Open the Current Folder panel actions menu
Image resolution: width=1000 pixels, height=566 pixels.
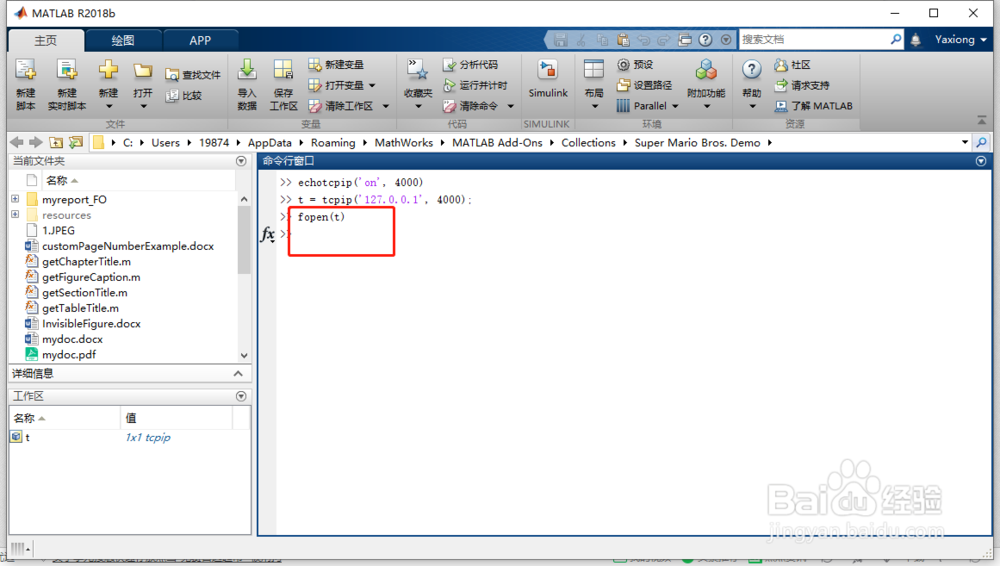[241, 161]
